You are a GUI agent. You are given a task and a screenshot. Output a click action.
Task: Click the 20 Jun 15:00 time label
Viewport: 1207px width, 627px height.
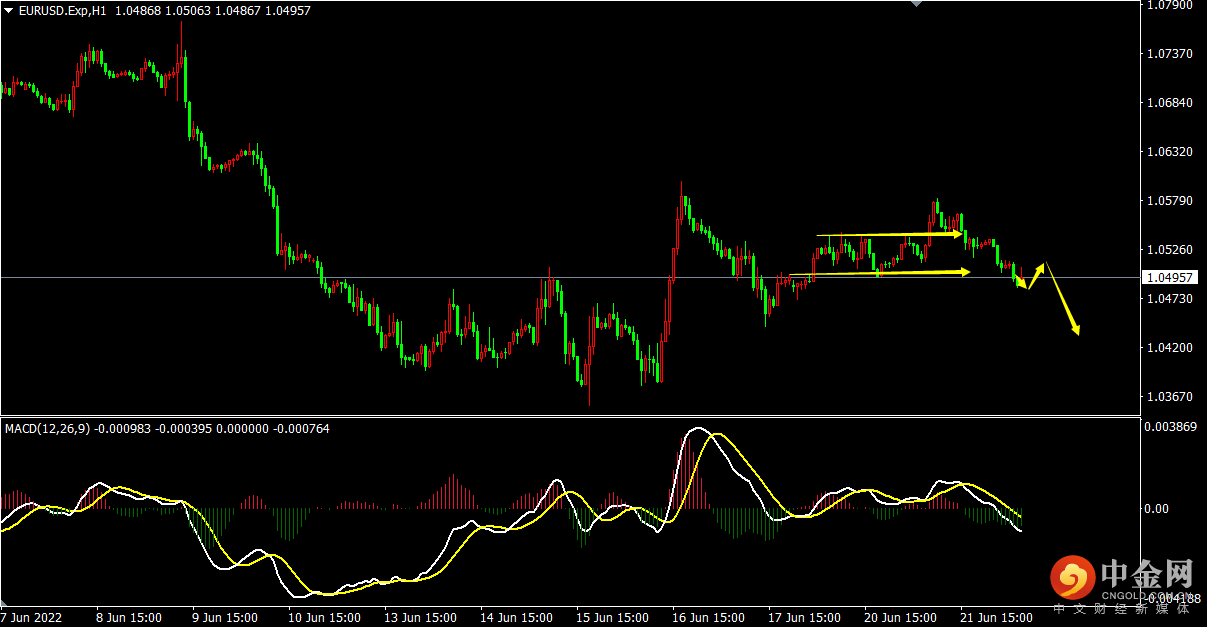click(x=901, y=617)
